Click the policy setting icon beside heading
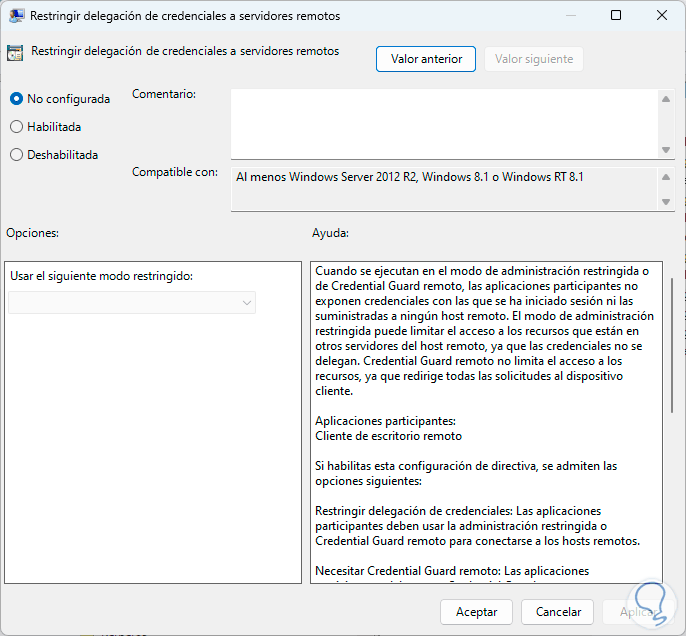This screenshot has height=636, width=686. (15, 53)
